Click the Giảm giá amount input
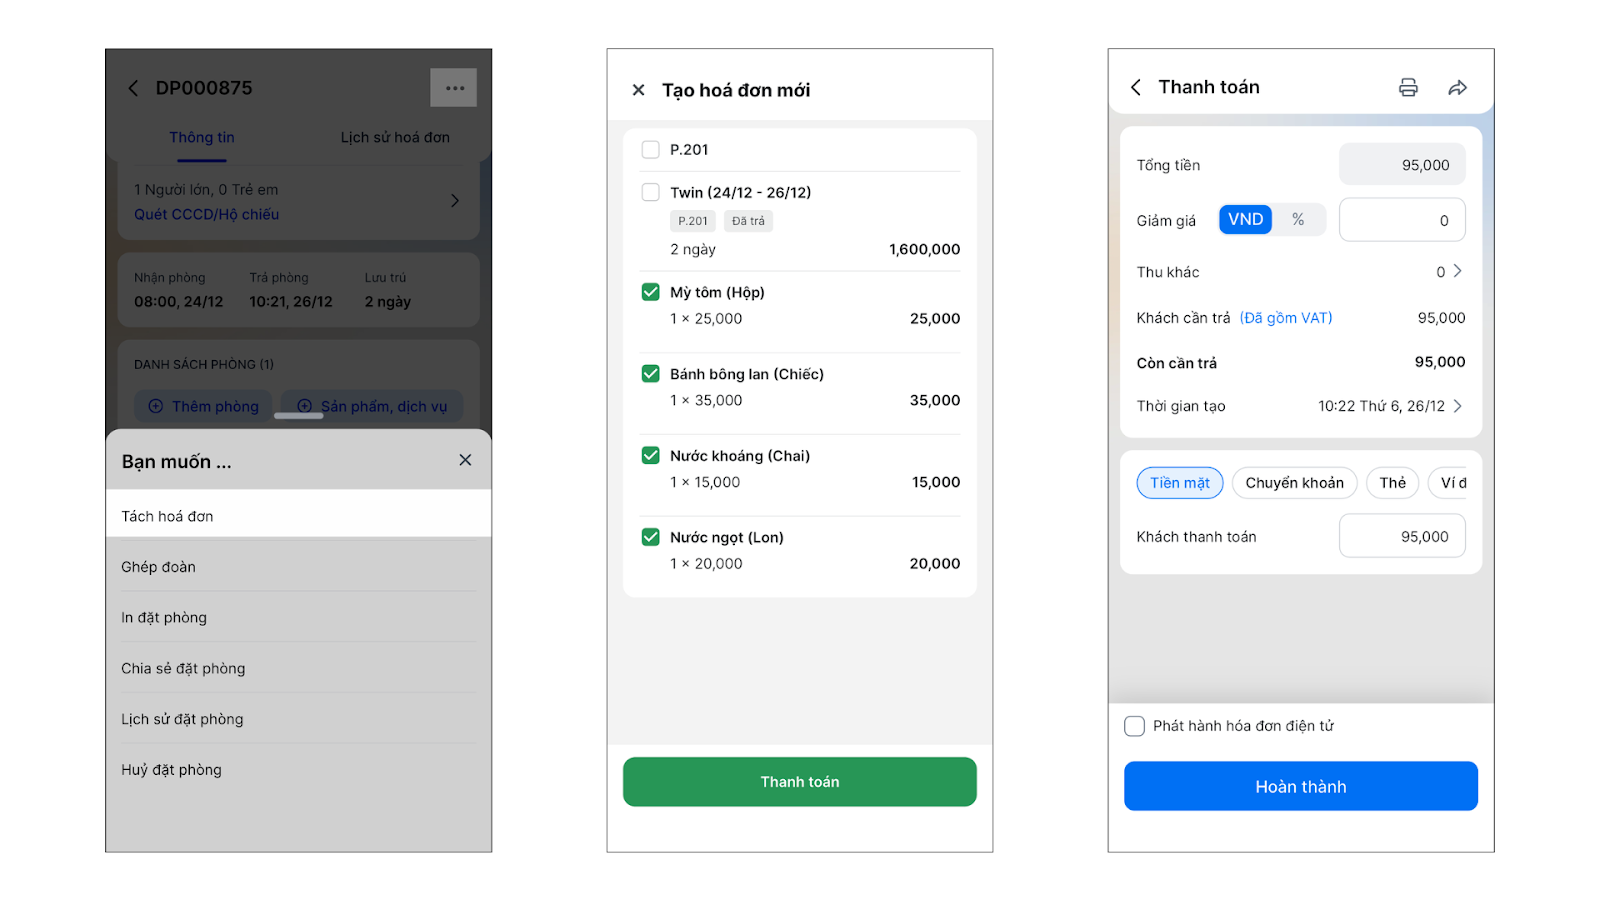1600x900 pixels. (x=1402, y=220)
